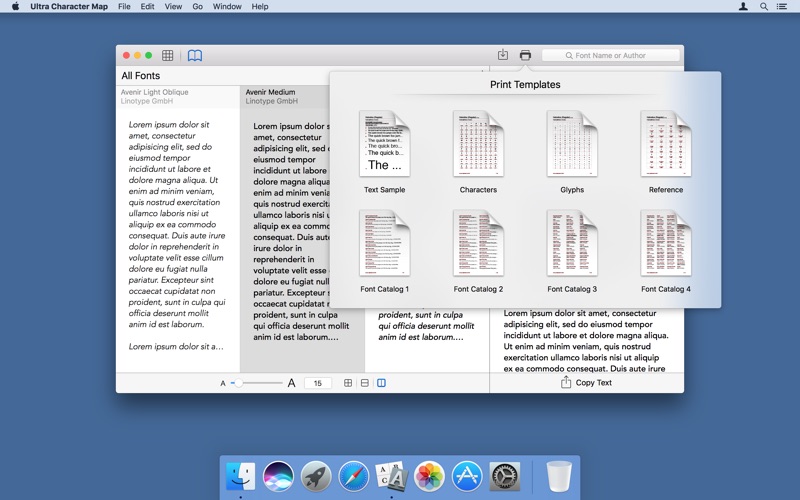Open System Preferences from the Dock
Screen dimensions: 800x500
[505, 477]
